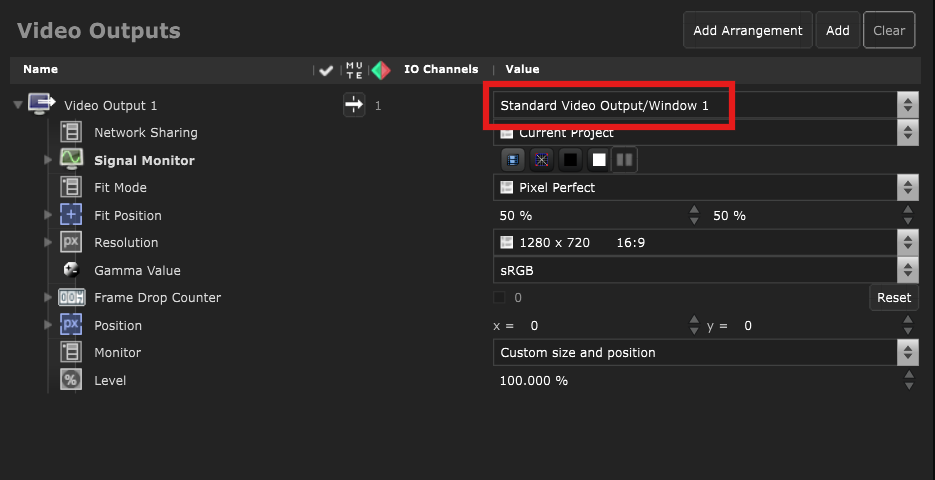Click the Network Sharing list icon
This screenshot has height=480, width=935.
click(71, 132)
